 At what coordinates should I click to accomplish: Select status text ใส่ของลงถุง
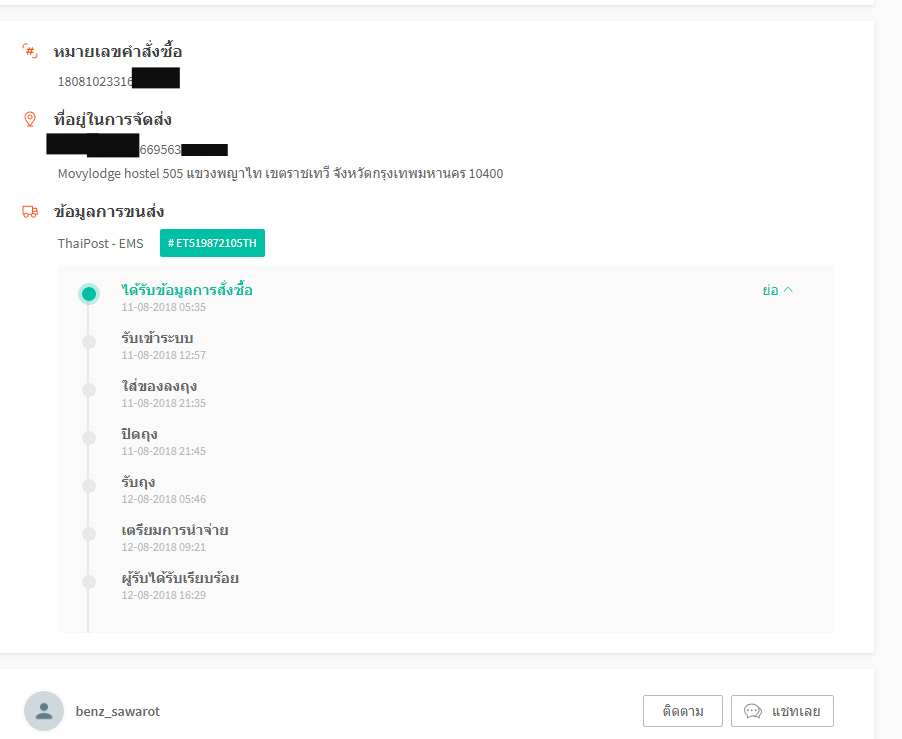point(159,386)
